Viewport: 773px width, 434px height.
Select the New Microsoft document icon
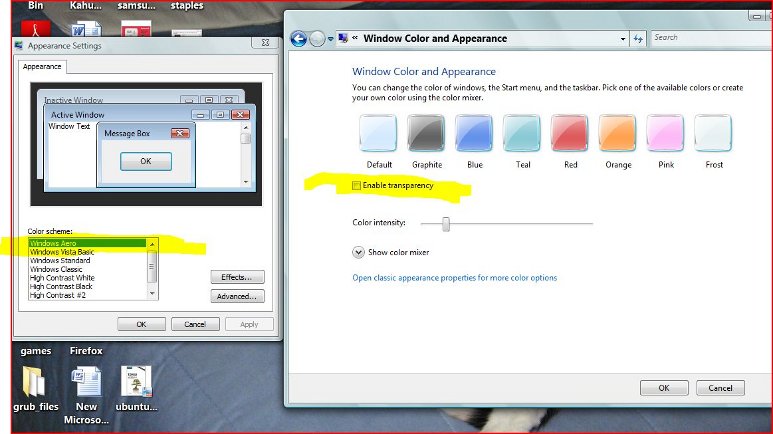(87, 382)
